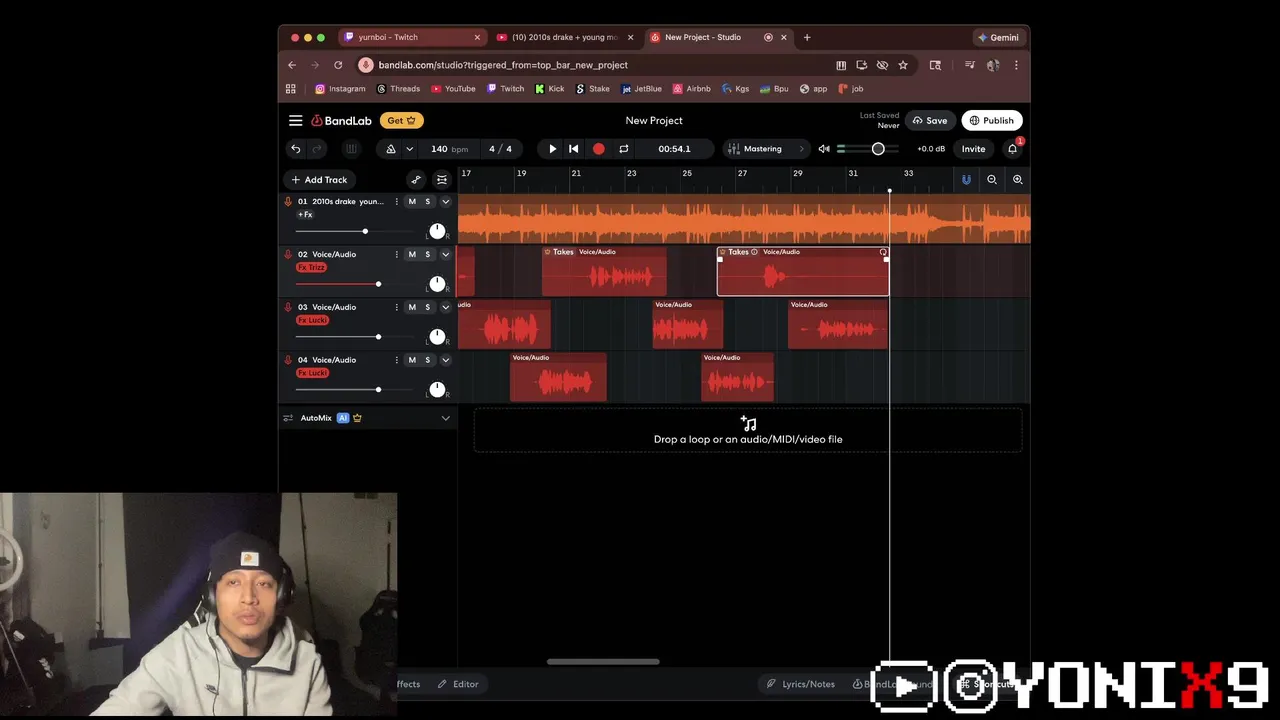Expand track 03 chevron
Screen dimensions: 1280x720
pyautogui.click(x=446, y=308)
